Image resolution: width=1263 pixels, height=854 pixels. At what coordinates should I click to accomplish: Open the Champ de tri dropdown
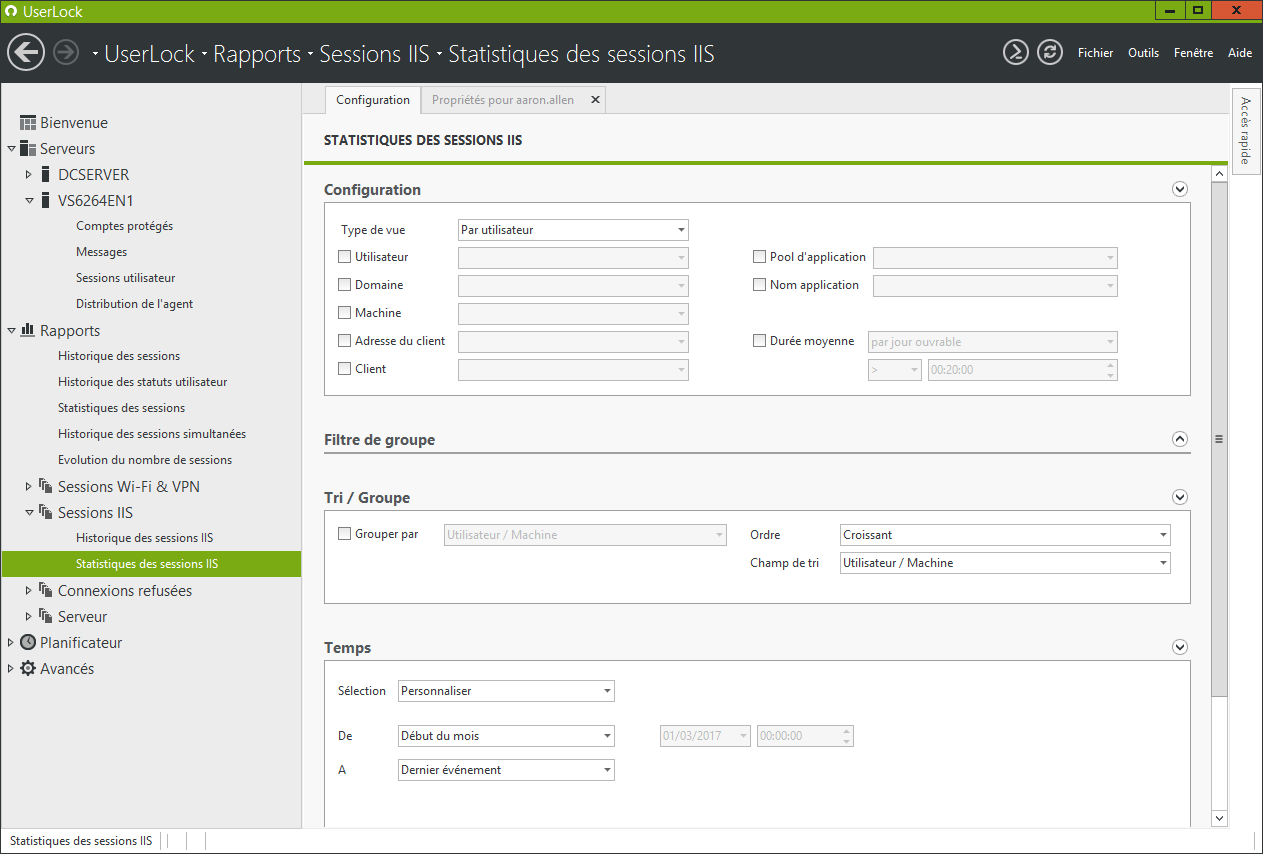click(x=1005, y=563)
